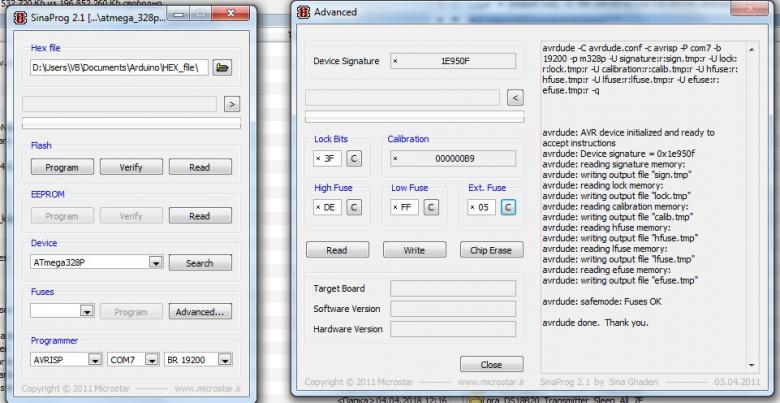Click the Flash Read button

[200, 167]
